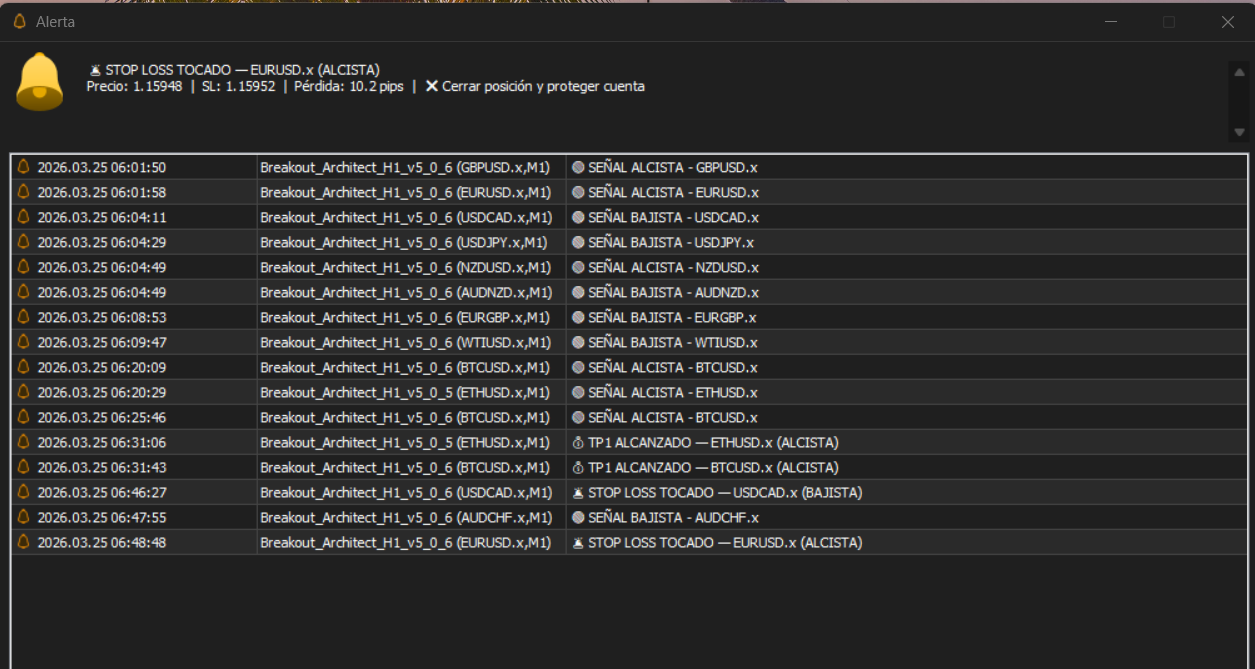Viewport: 1255px width, 669px height.
Task: Click the bell icon of the 06:31:43 alert
Action: click(24, 467)
